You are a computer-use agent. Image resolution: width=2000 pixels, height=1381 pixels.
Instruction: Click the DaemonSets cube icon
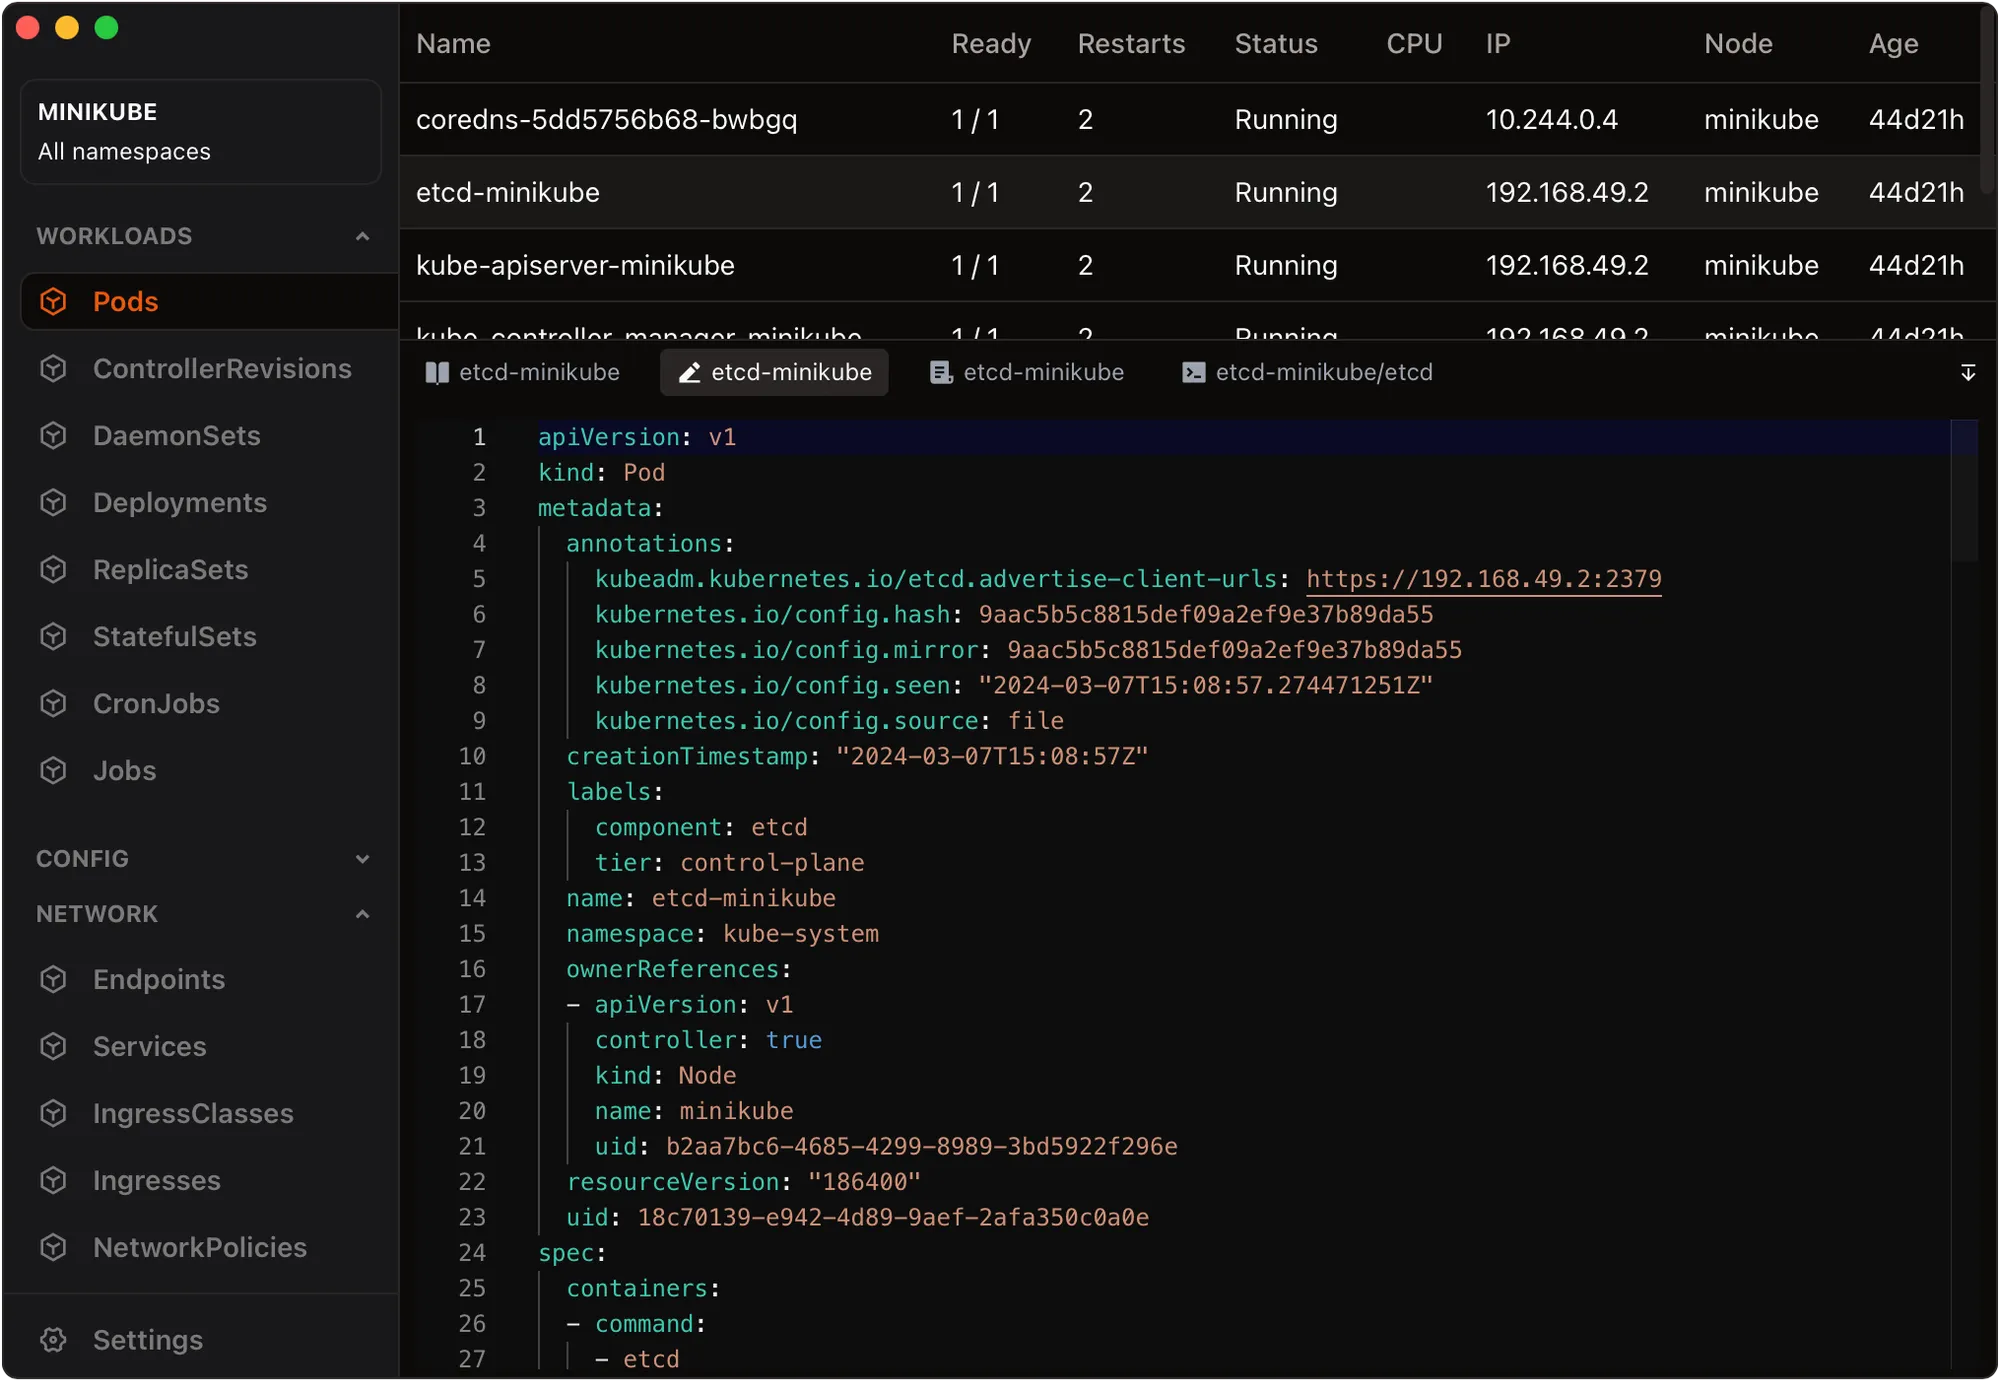point(54,435)
